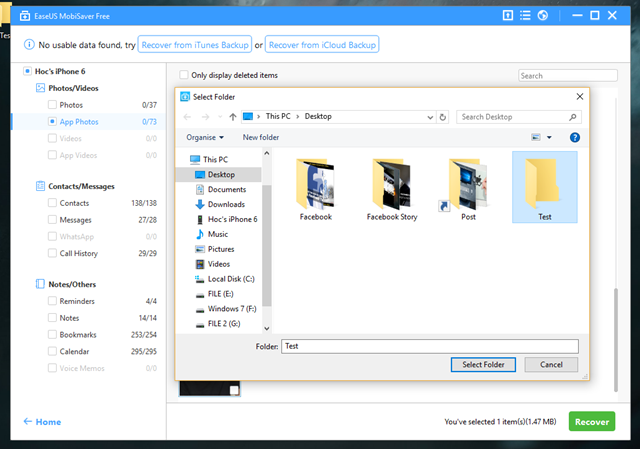
Task: Open Documents in navigation tree
Action: coord(227,189)
